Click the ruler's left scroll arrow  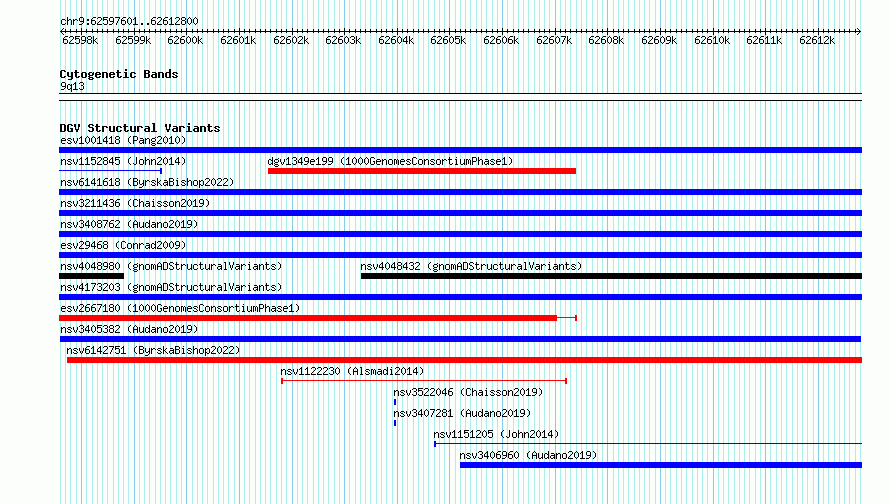point(62,31)
